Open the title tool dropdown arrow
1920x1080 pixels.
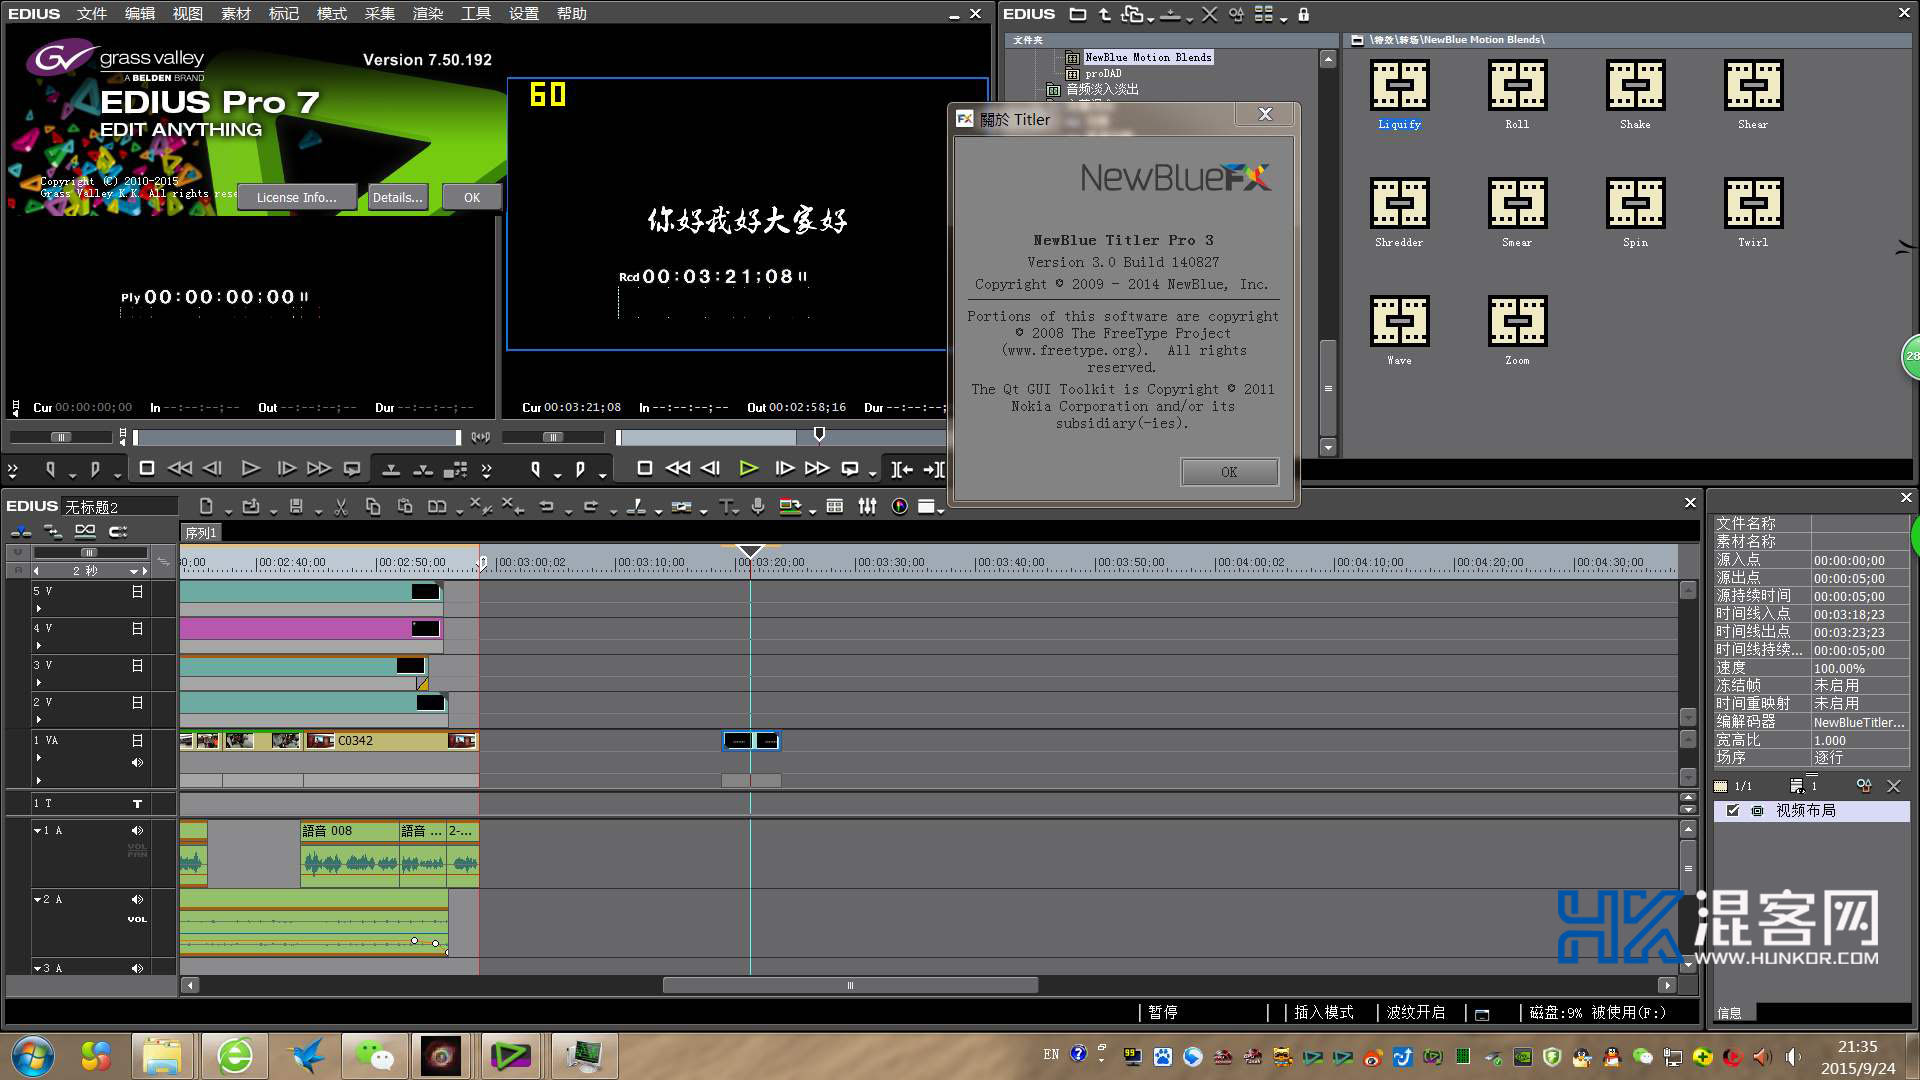point(738,511)
